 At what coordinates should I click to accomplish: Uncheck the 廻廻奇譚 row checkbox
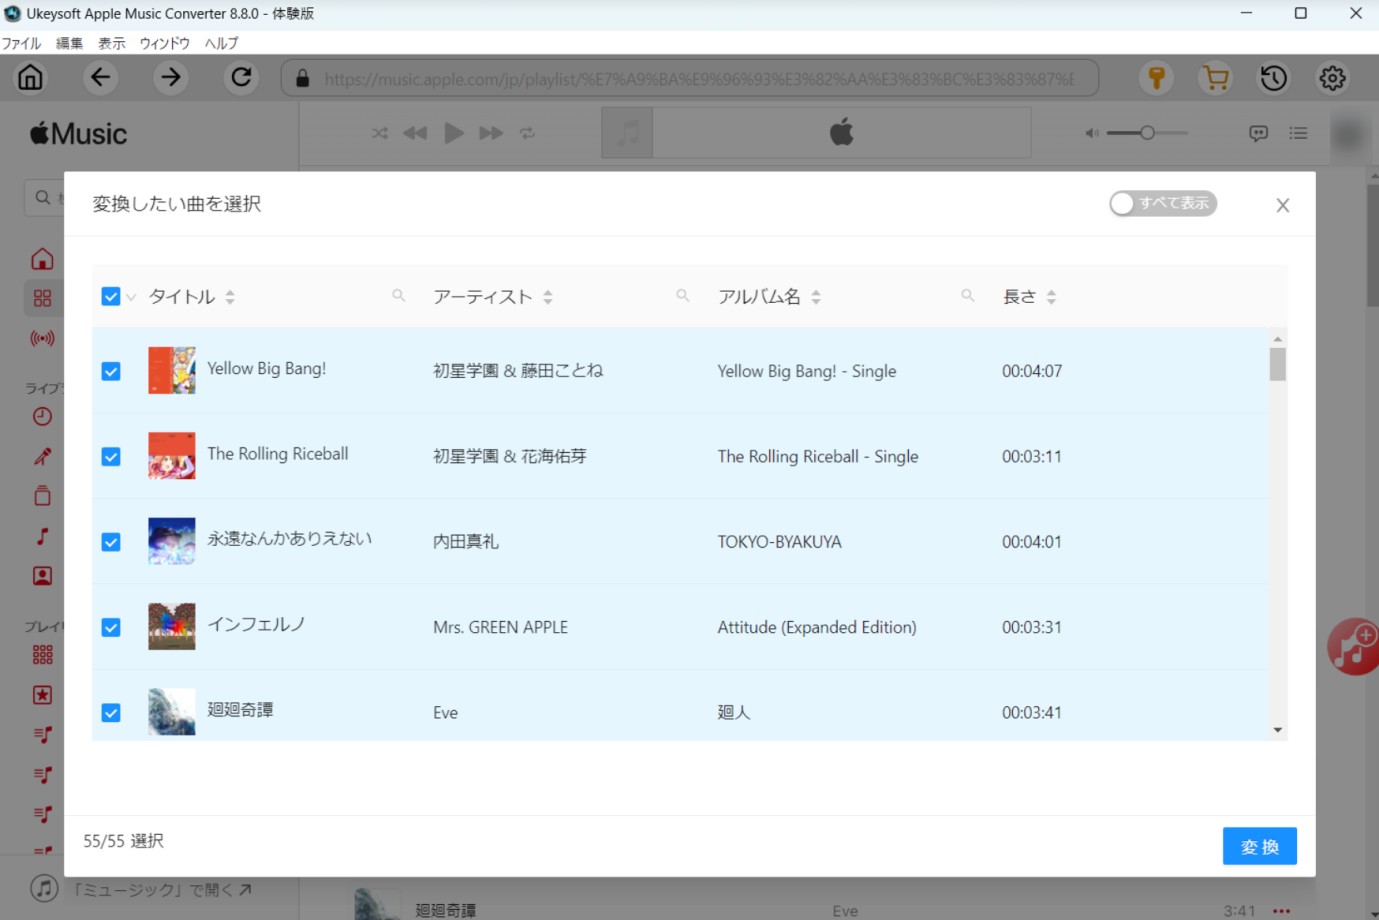click(x=111, y=713)
